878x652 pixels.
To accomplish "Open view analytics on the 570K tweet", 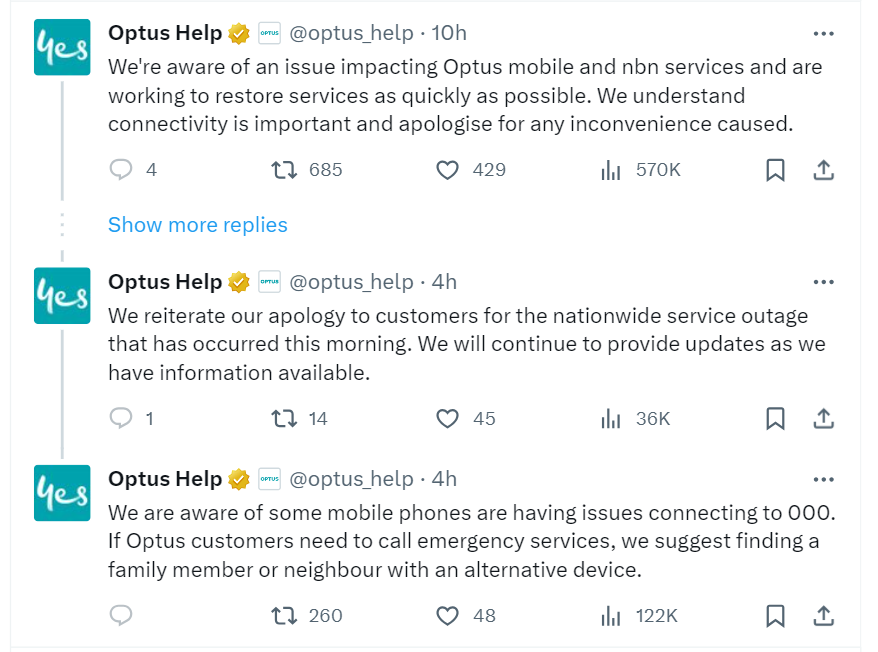I will click(x=611, y=170).
